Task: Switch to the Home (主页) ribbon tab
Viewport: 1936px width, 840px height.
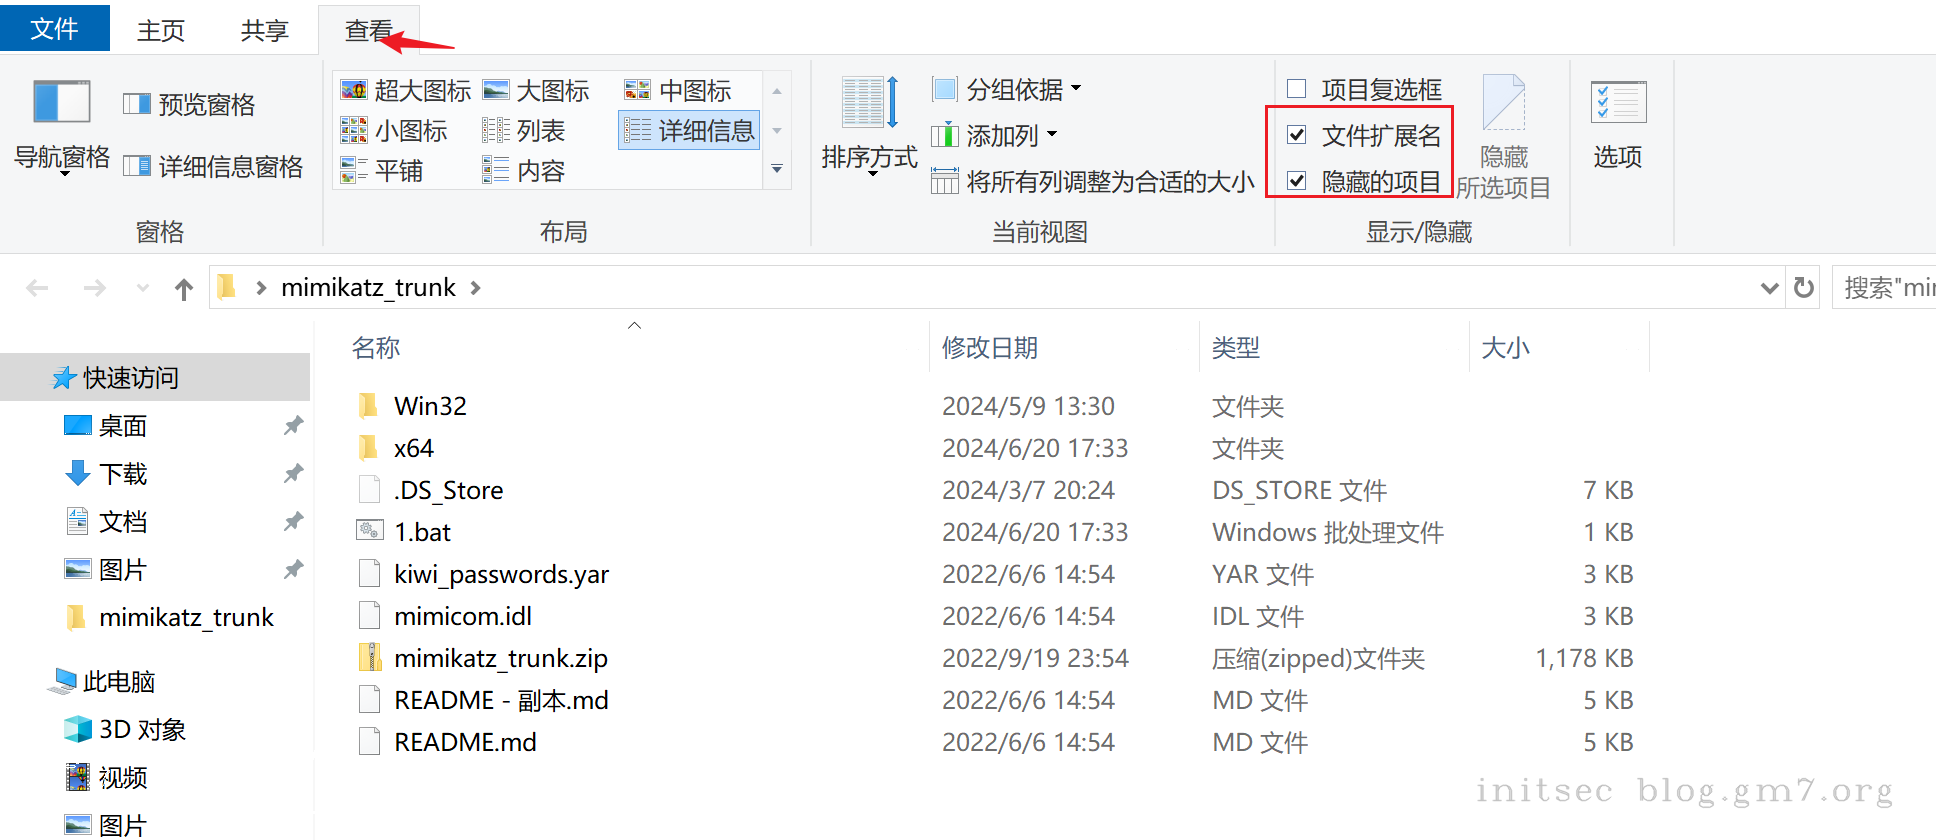Action: click(x=161, y=30)
